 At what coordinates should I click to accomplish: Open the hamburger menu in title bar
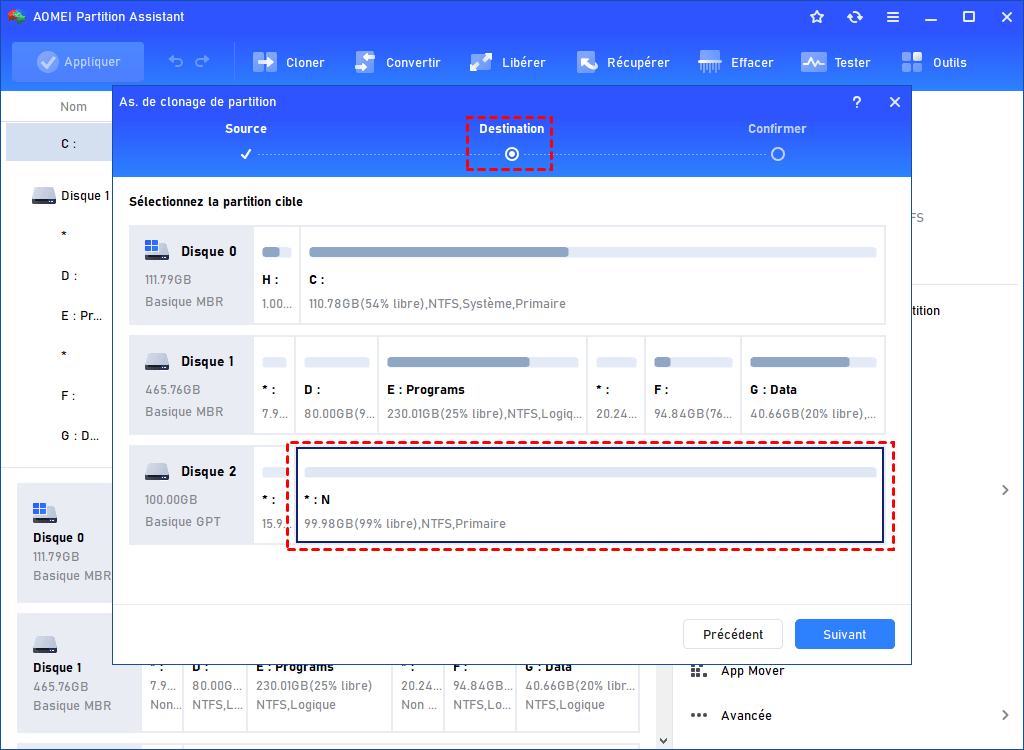(893, 17)
